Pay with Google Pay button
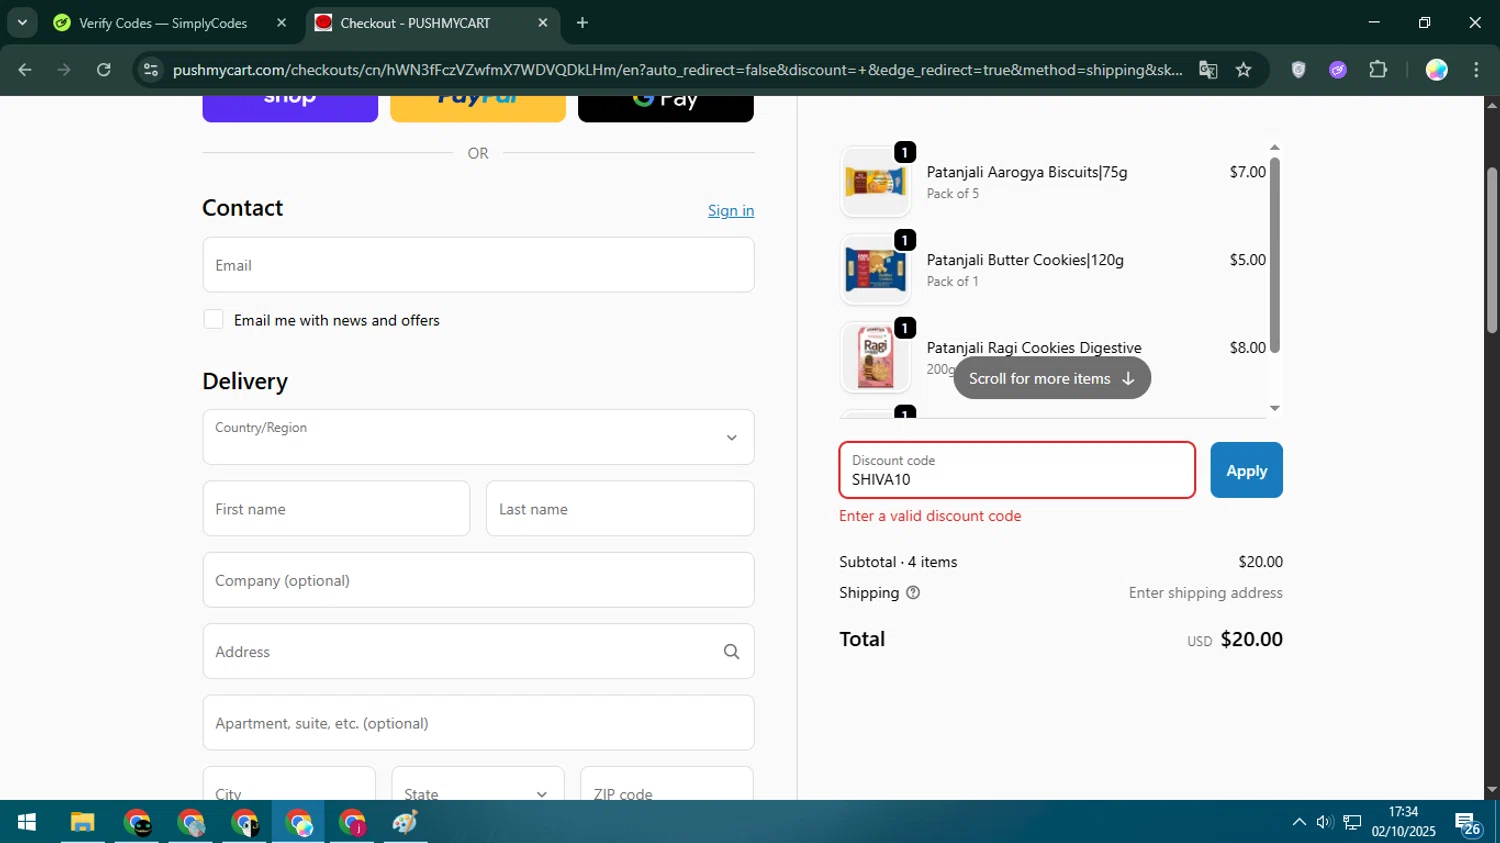Image resolution: width=1500 pixels, height=843 pixels. point(666,109)
